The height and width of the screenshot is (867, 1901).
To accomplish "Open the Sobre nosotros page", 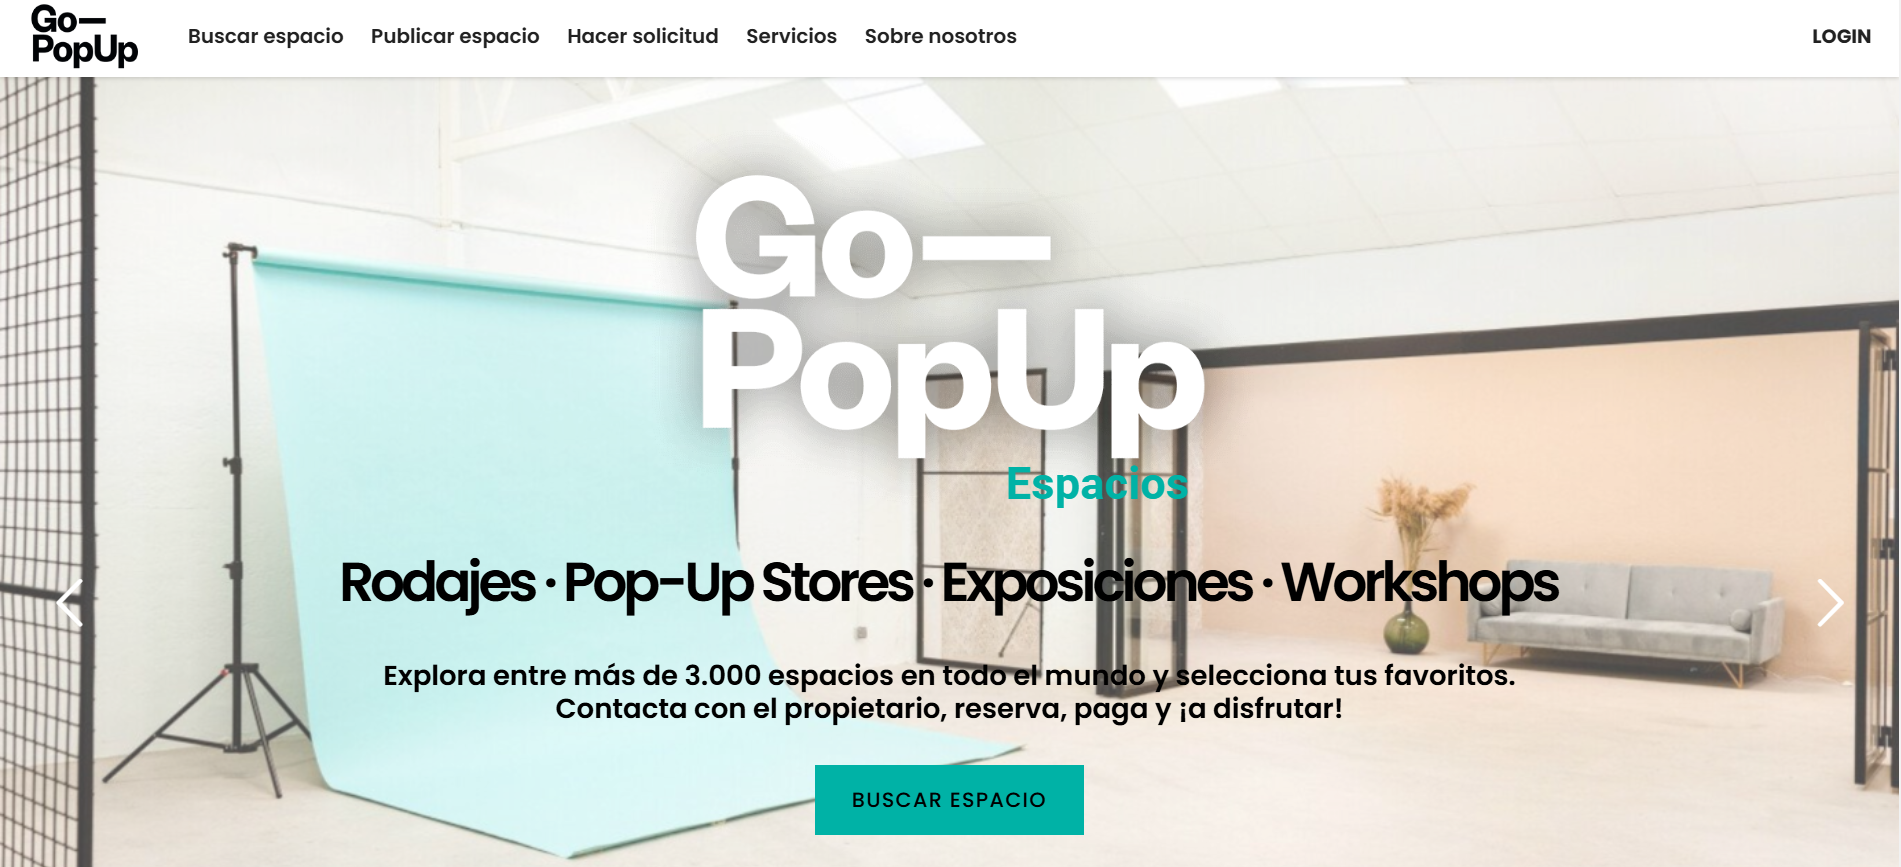I will (940, 36).
